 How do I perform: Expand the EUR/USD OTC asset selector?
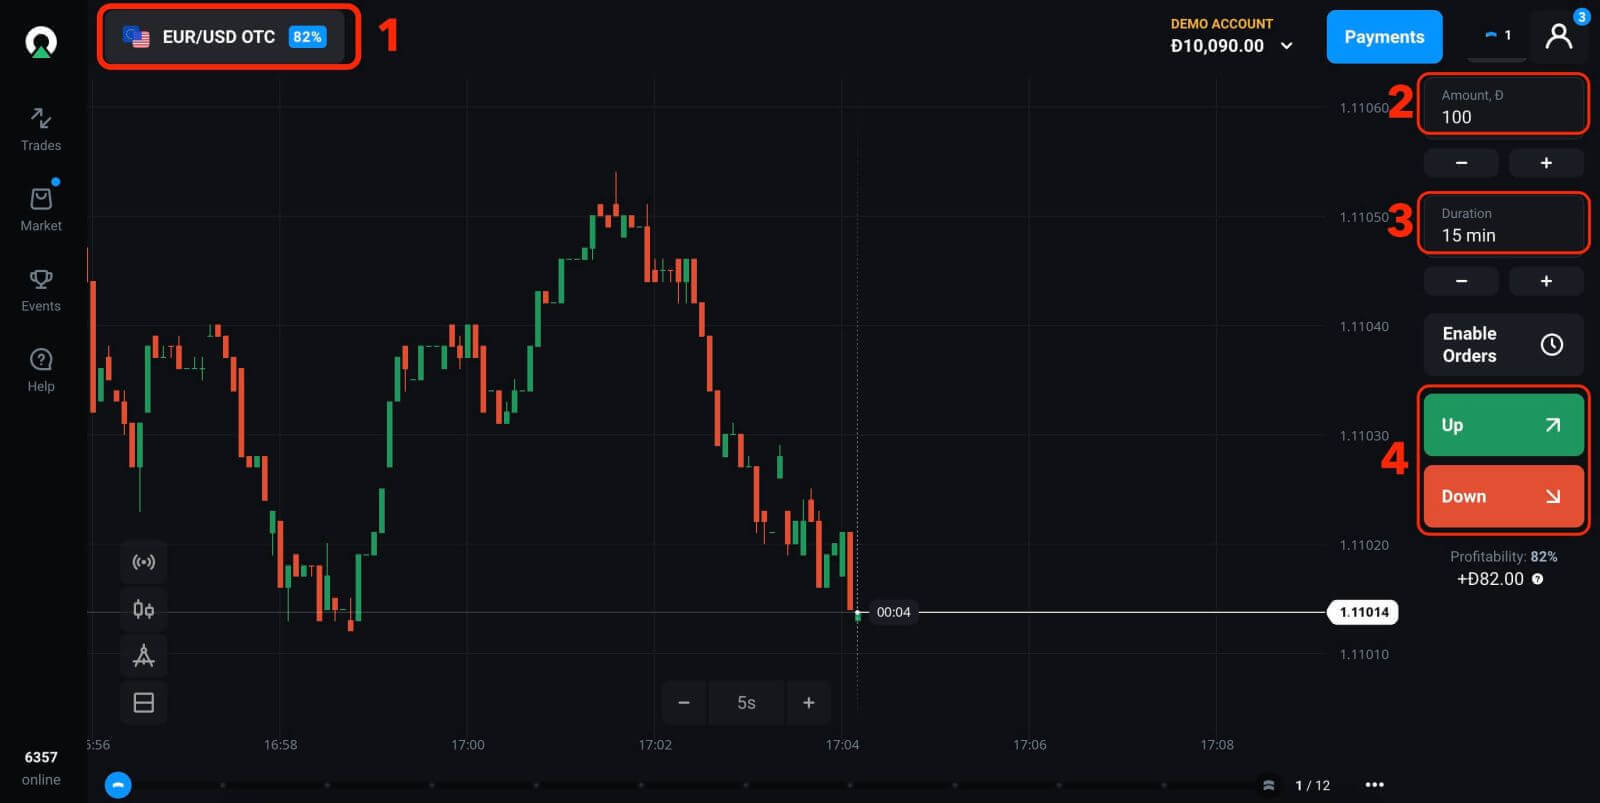click(x=228, y=37)
